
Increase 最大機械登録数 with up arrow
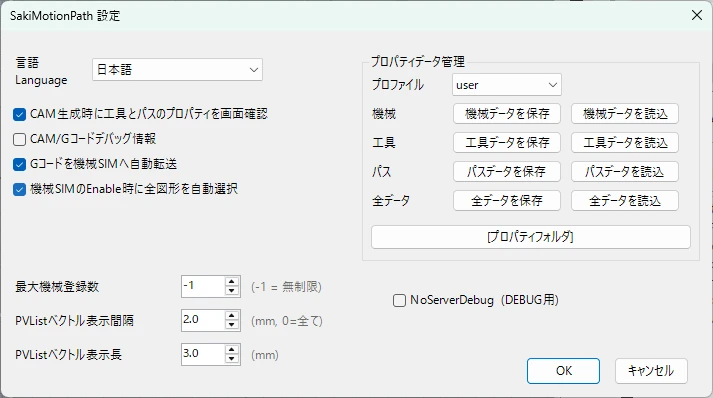(x=232, y=282)
